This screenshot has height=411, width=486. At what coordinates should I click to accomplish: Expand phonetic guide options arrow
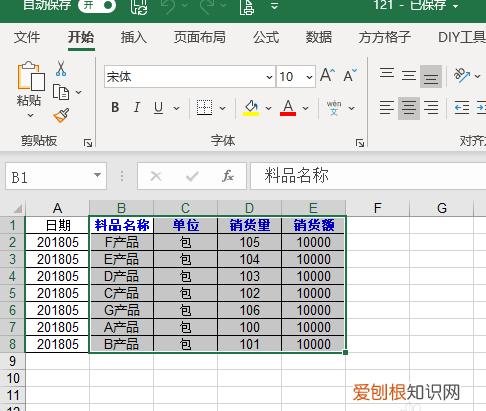click(351, 108)
